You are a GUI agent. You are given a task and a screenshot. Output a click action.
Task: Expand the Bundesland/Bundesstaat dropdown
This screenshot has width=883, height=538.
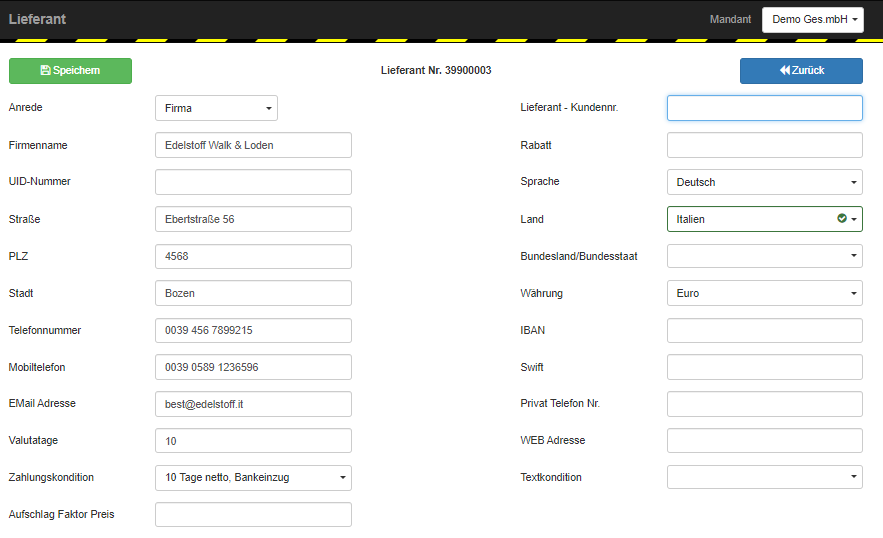coord(764,256)
